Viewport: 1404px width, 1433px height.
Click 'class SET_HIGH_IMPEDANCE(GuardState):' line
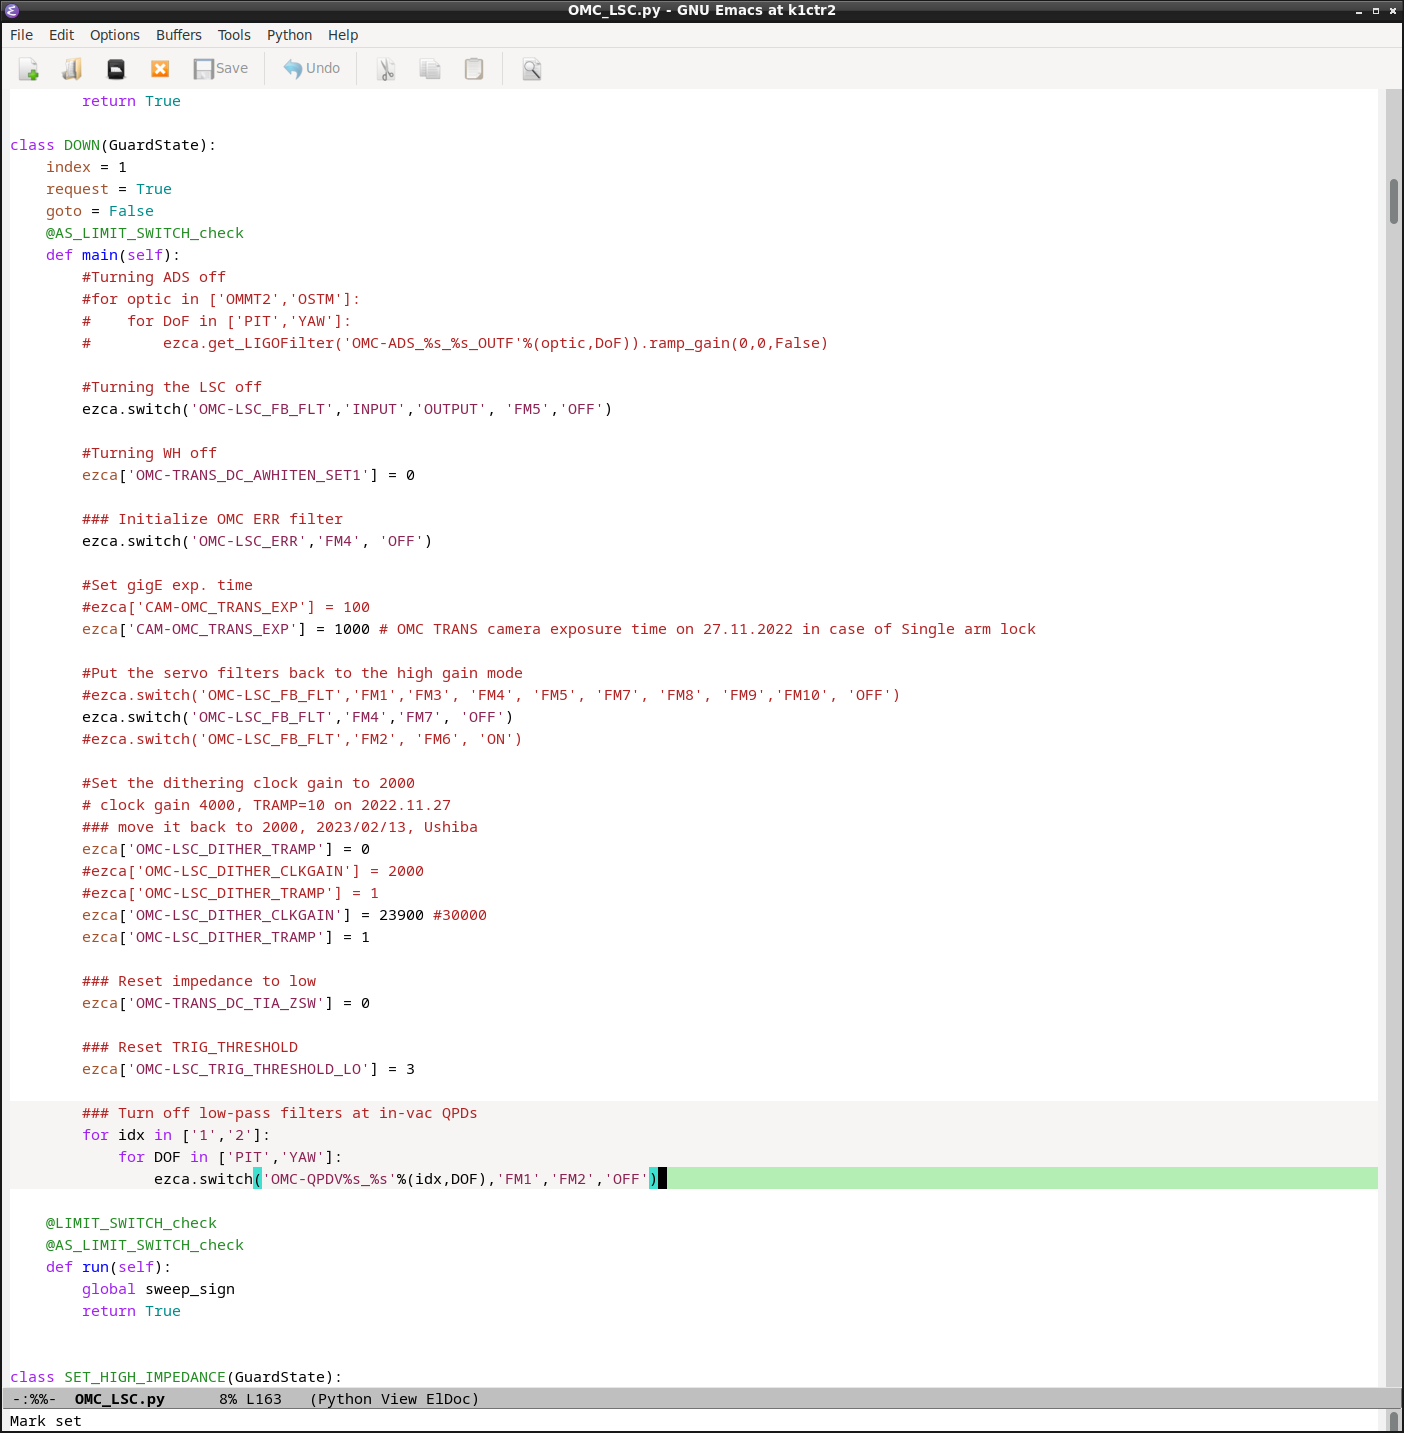[176, 1377]
